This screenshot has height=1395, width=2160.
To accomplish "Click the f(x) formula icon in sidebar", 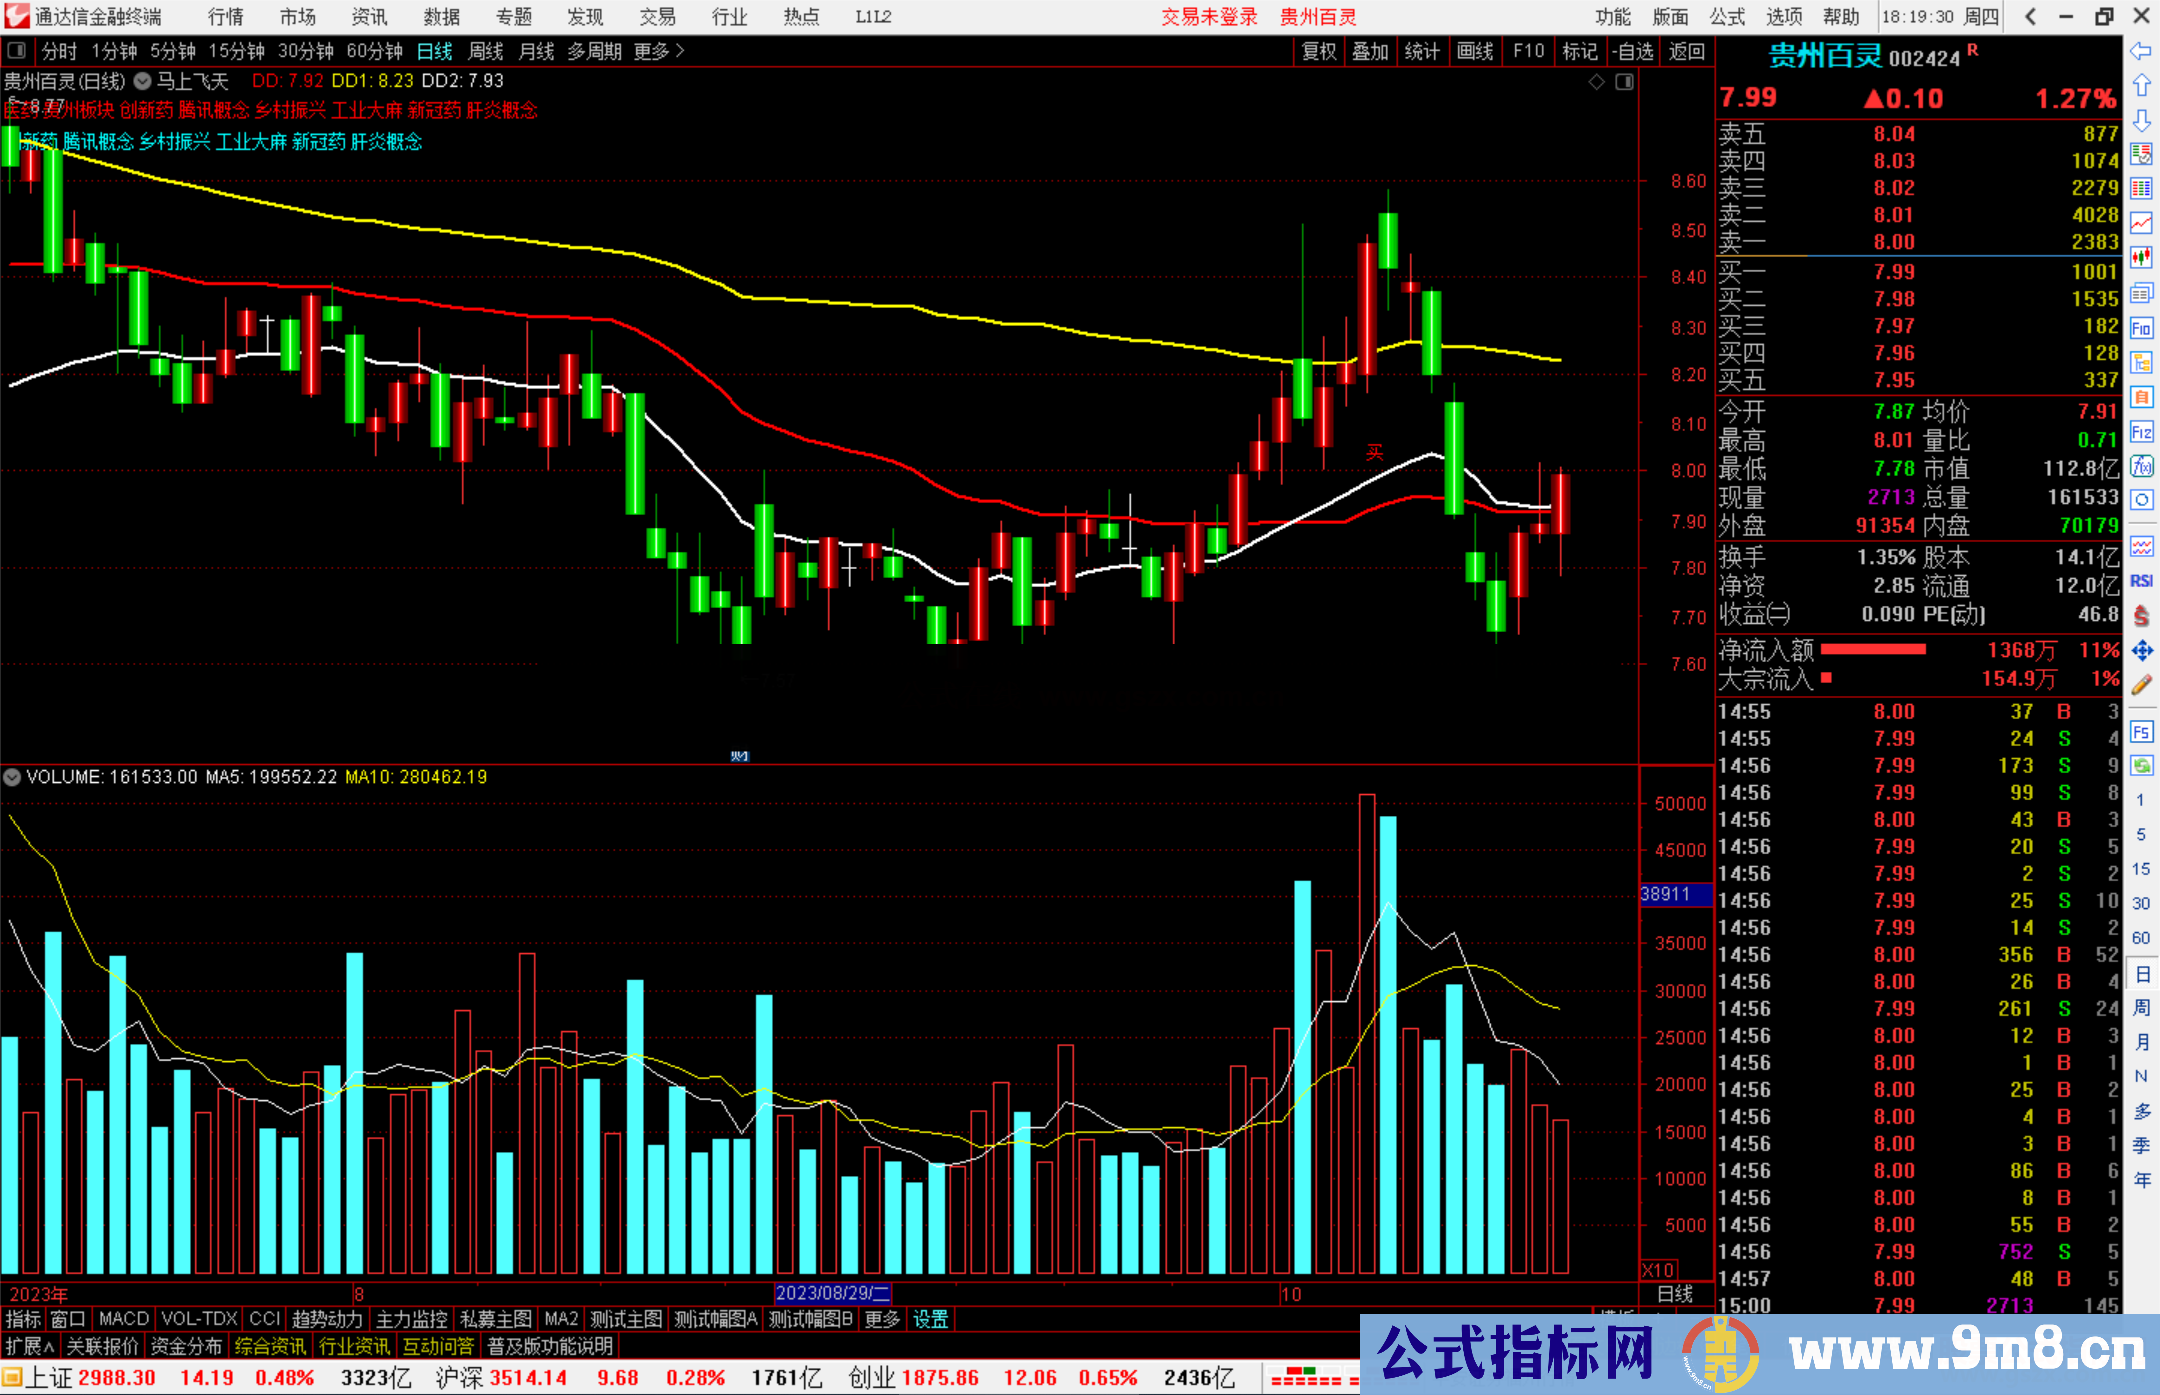I will [2141, 466].
